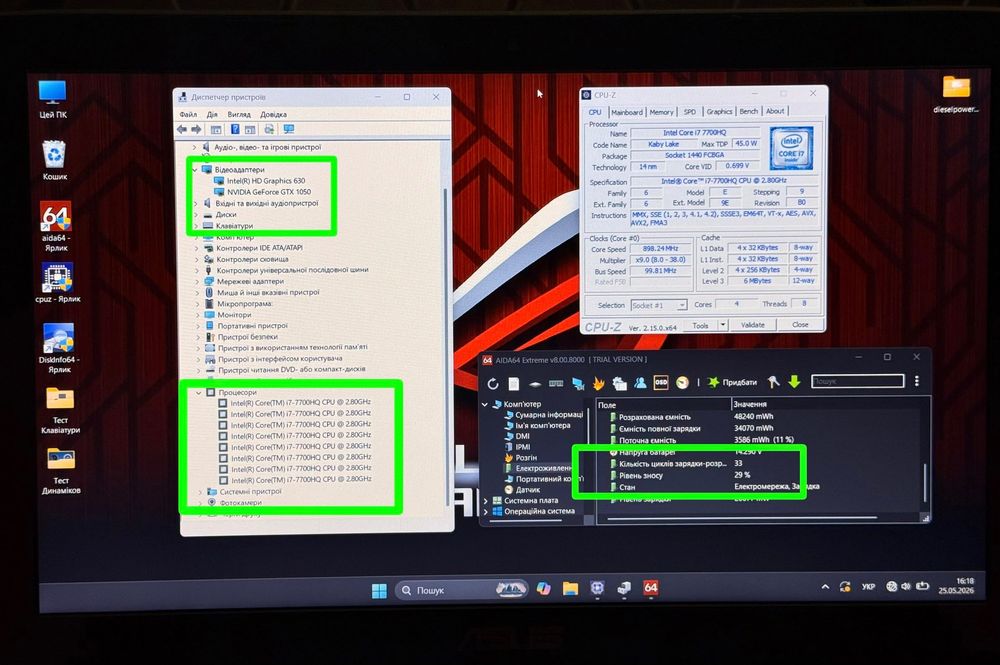Select the dieselpower folder on the desktop
The image size is (1000, 665).
(x=955, y=94)
